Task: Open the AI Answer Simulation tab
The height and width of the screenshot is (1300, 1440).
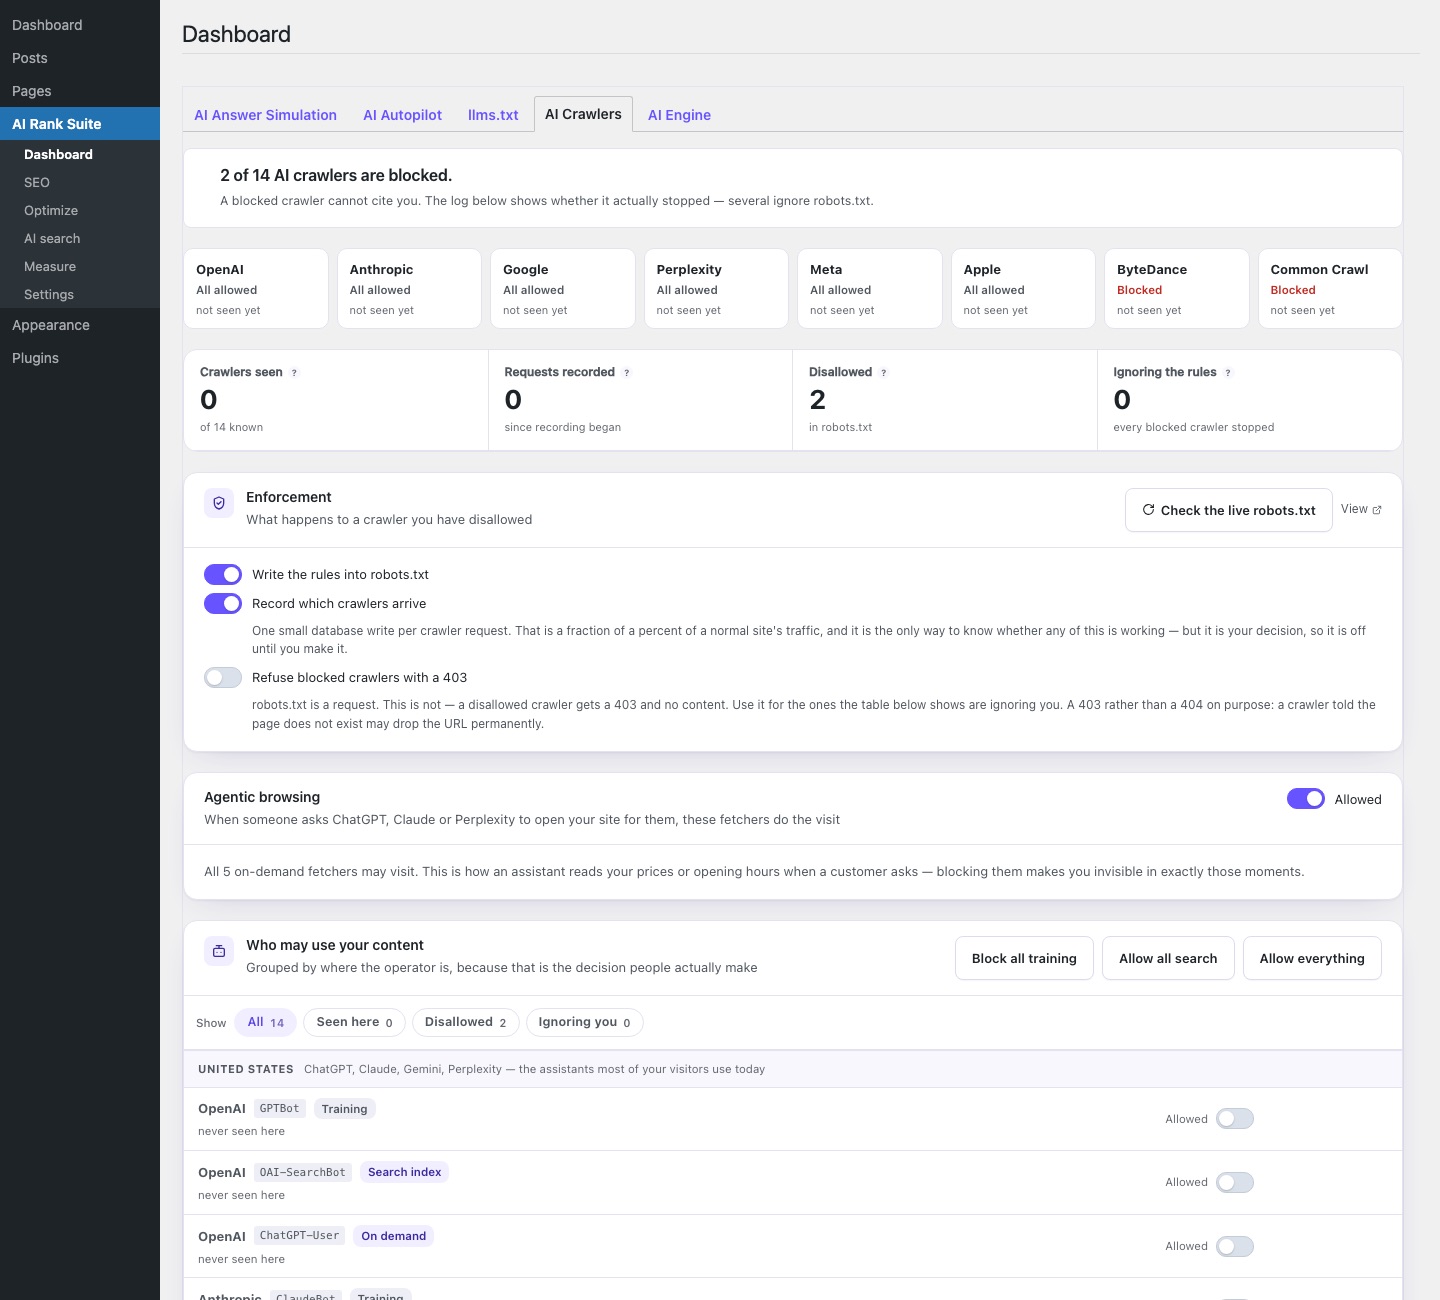Action: (x=266, y=115)
